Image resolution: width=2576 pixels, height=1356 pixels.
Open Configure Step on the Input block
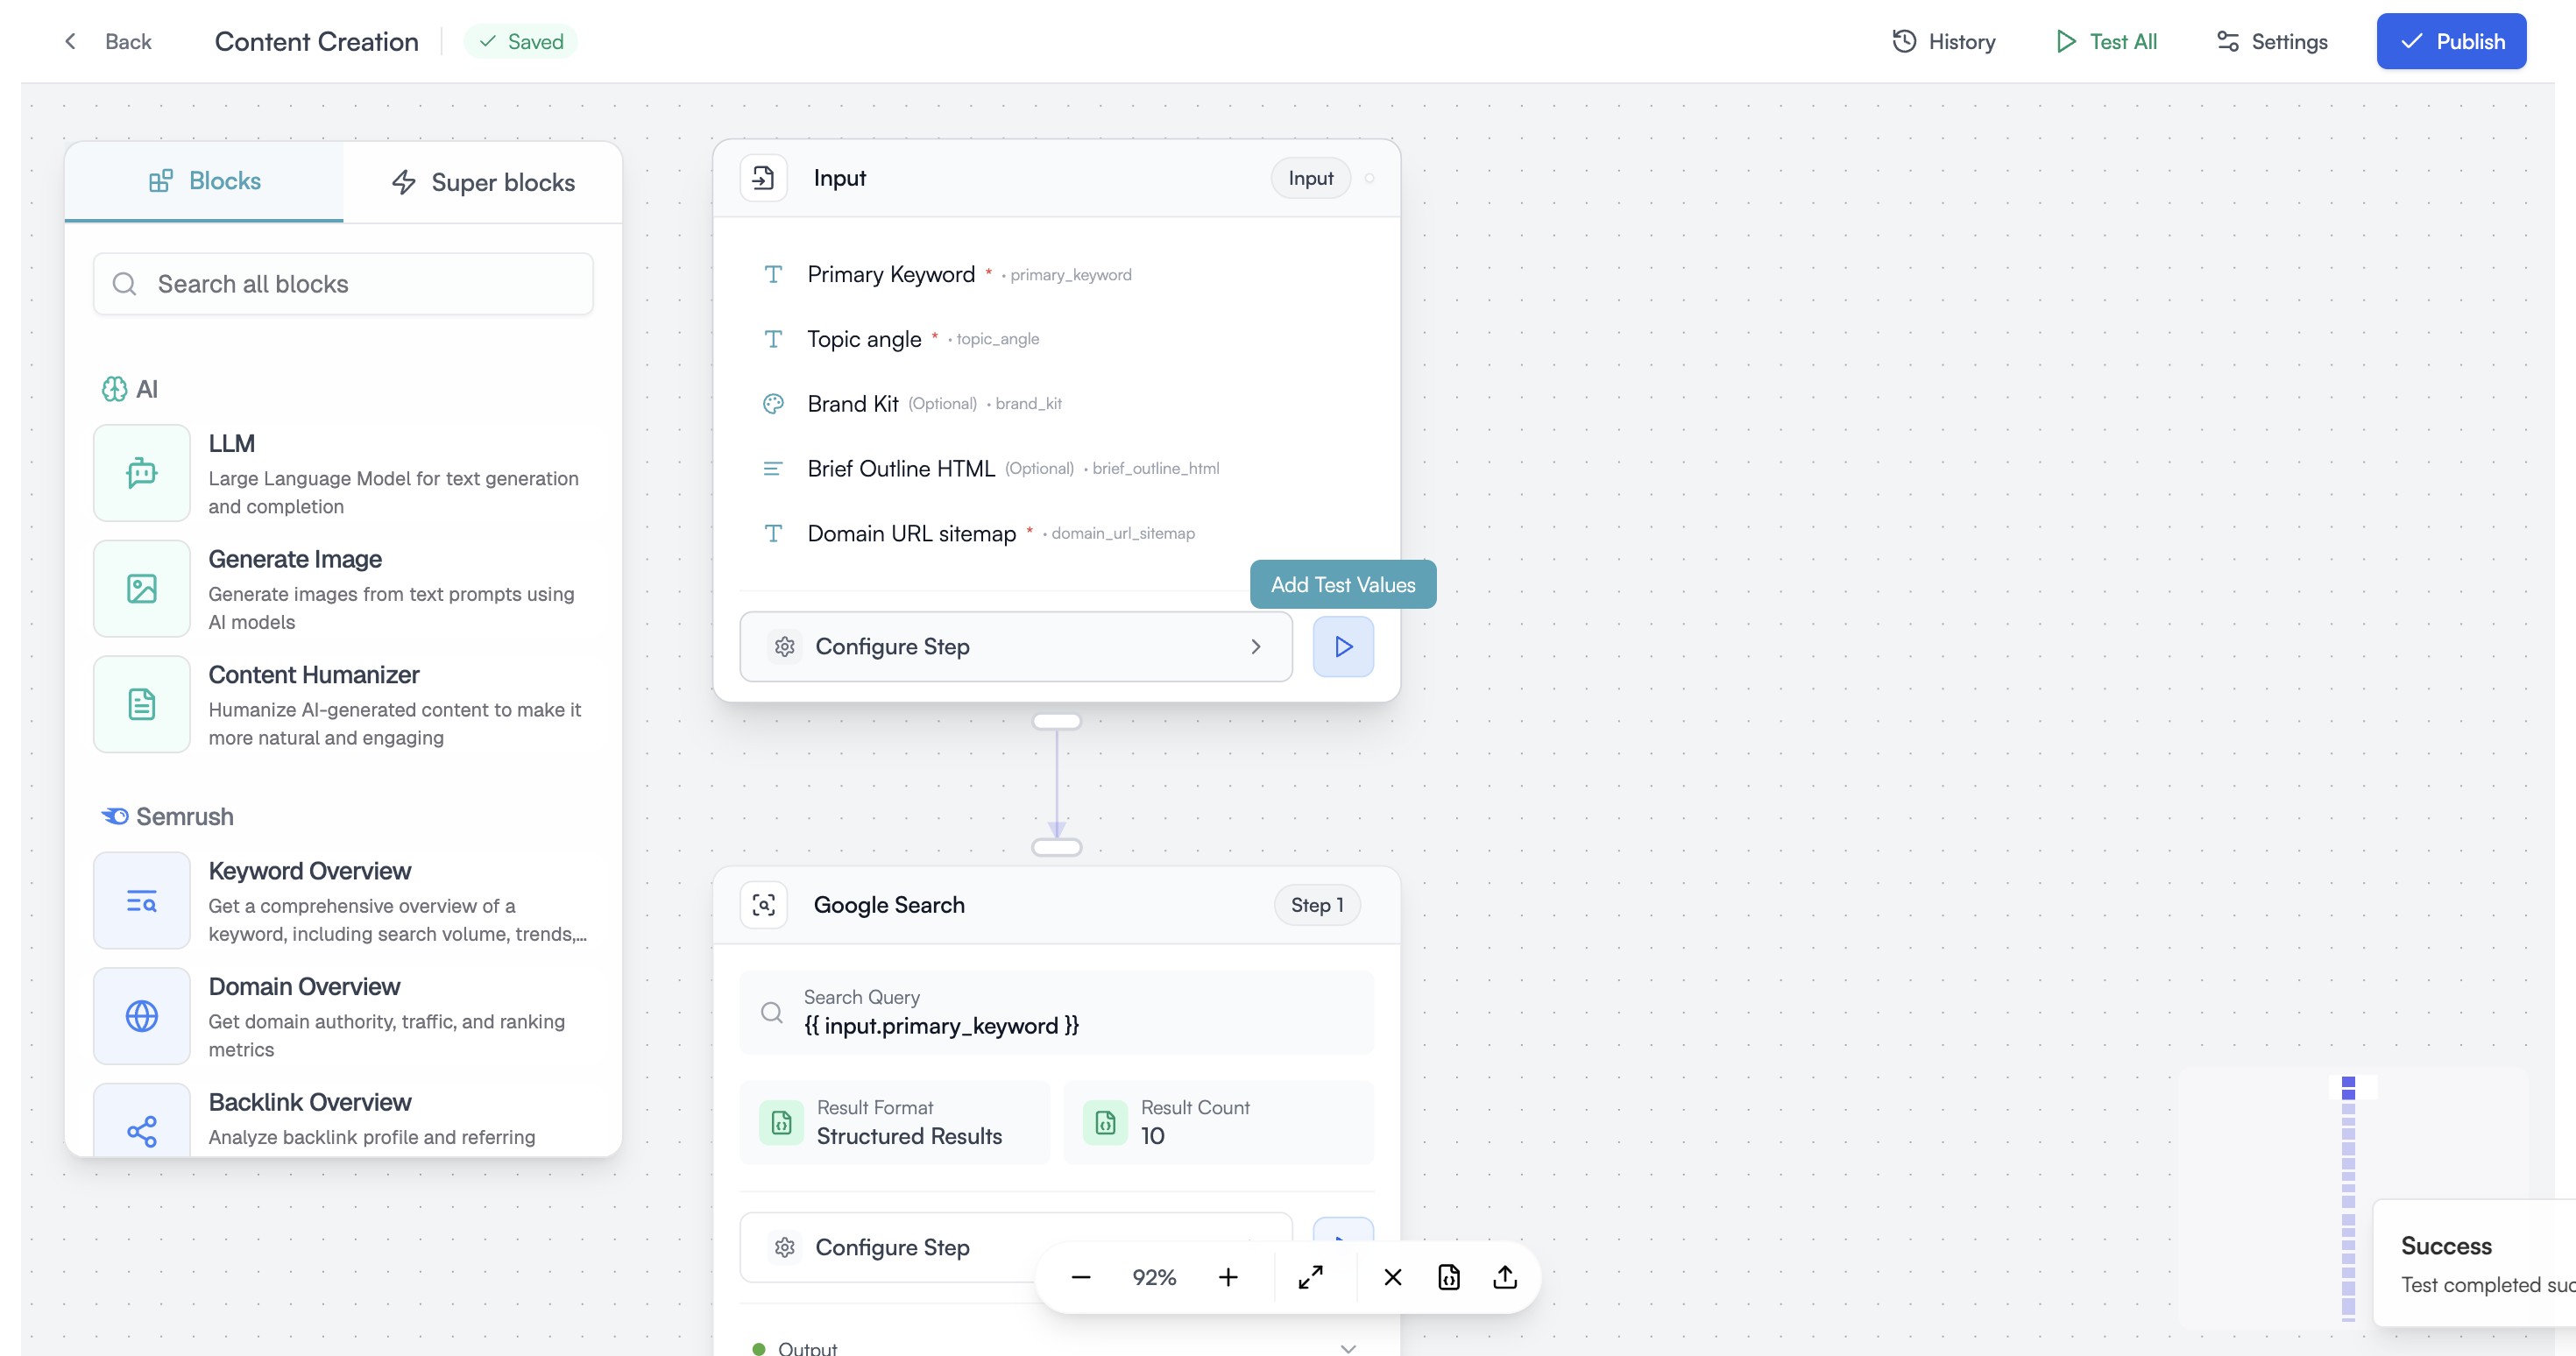[x=1015, y=647]
